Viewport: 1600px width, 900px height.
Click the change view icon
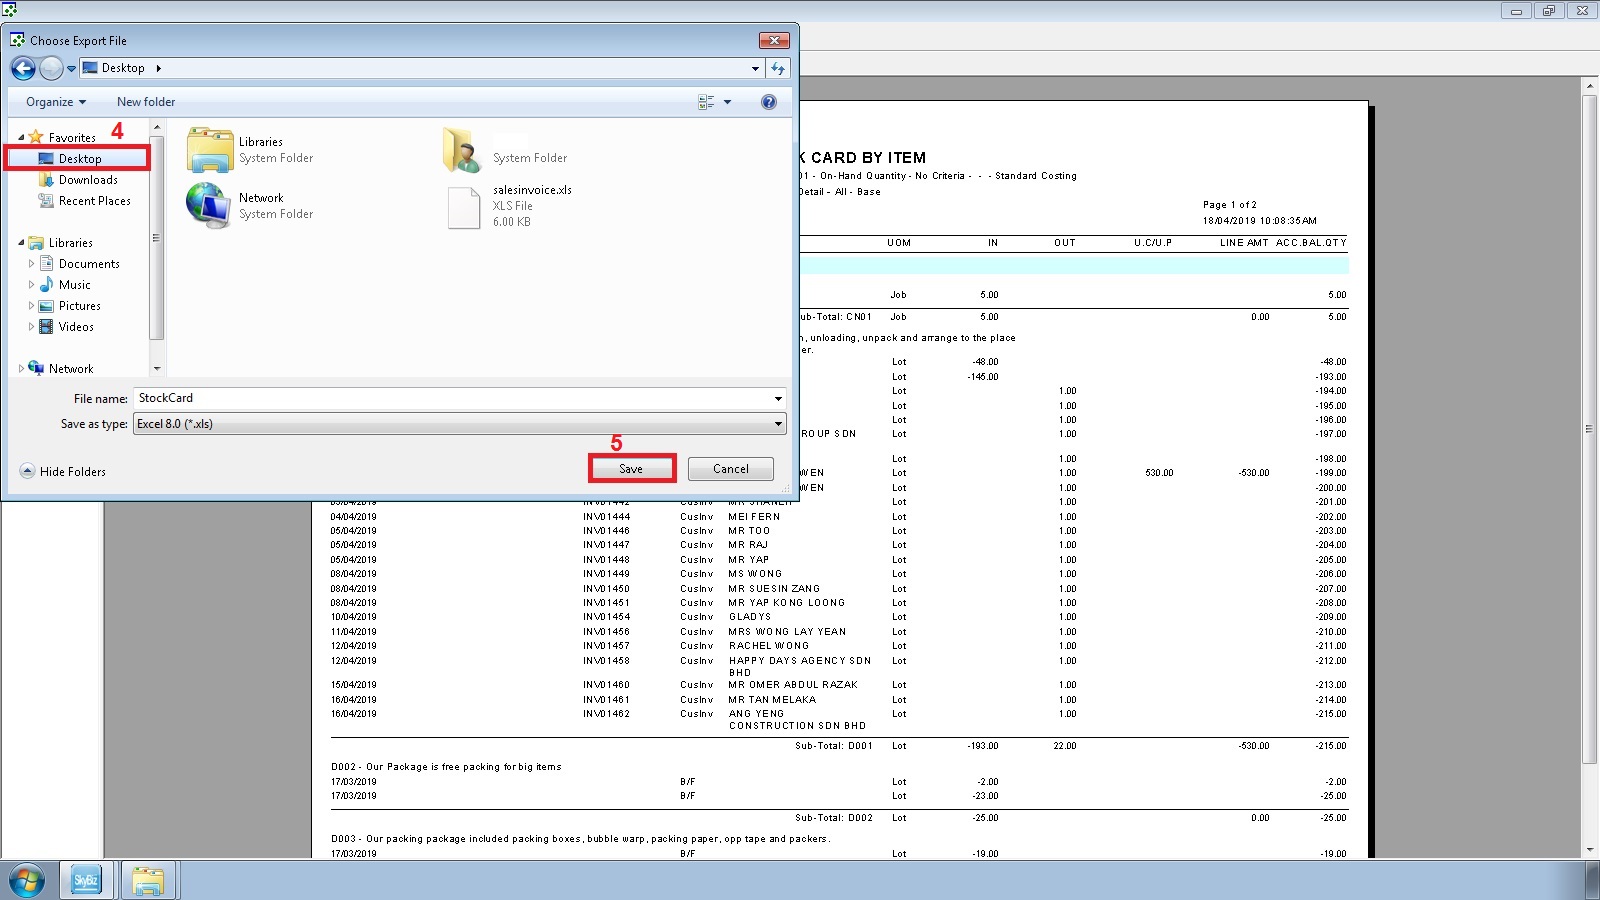tap(706, 102)
